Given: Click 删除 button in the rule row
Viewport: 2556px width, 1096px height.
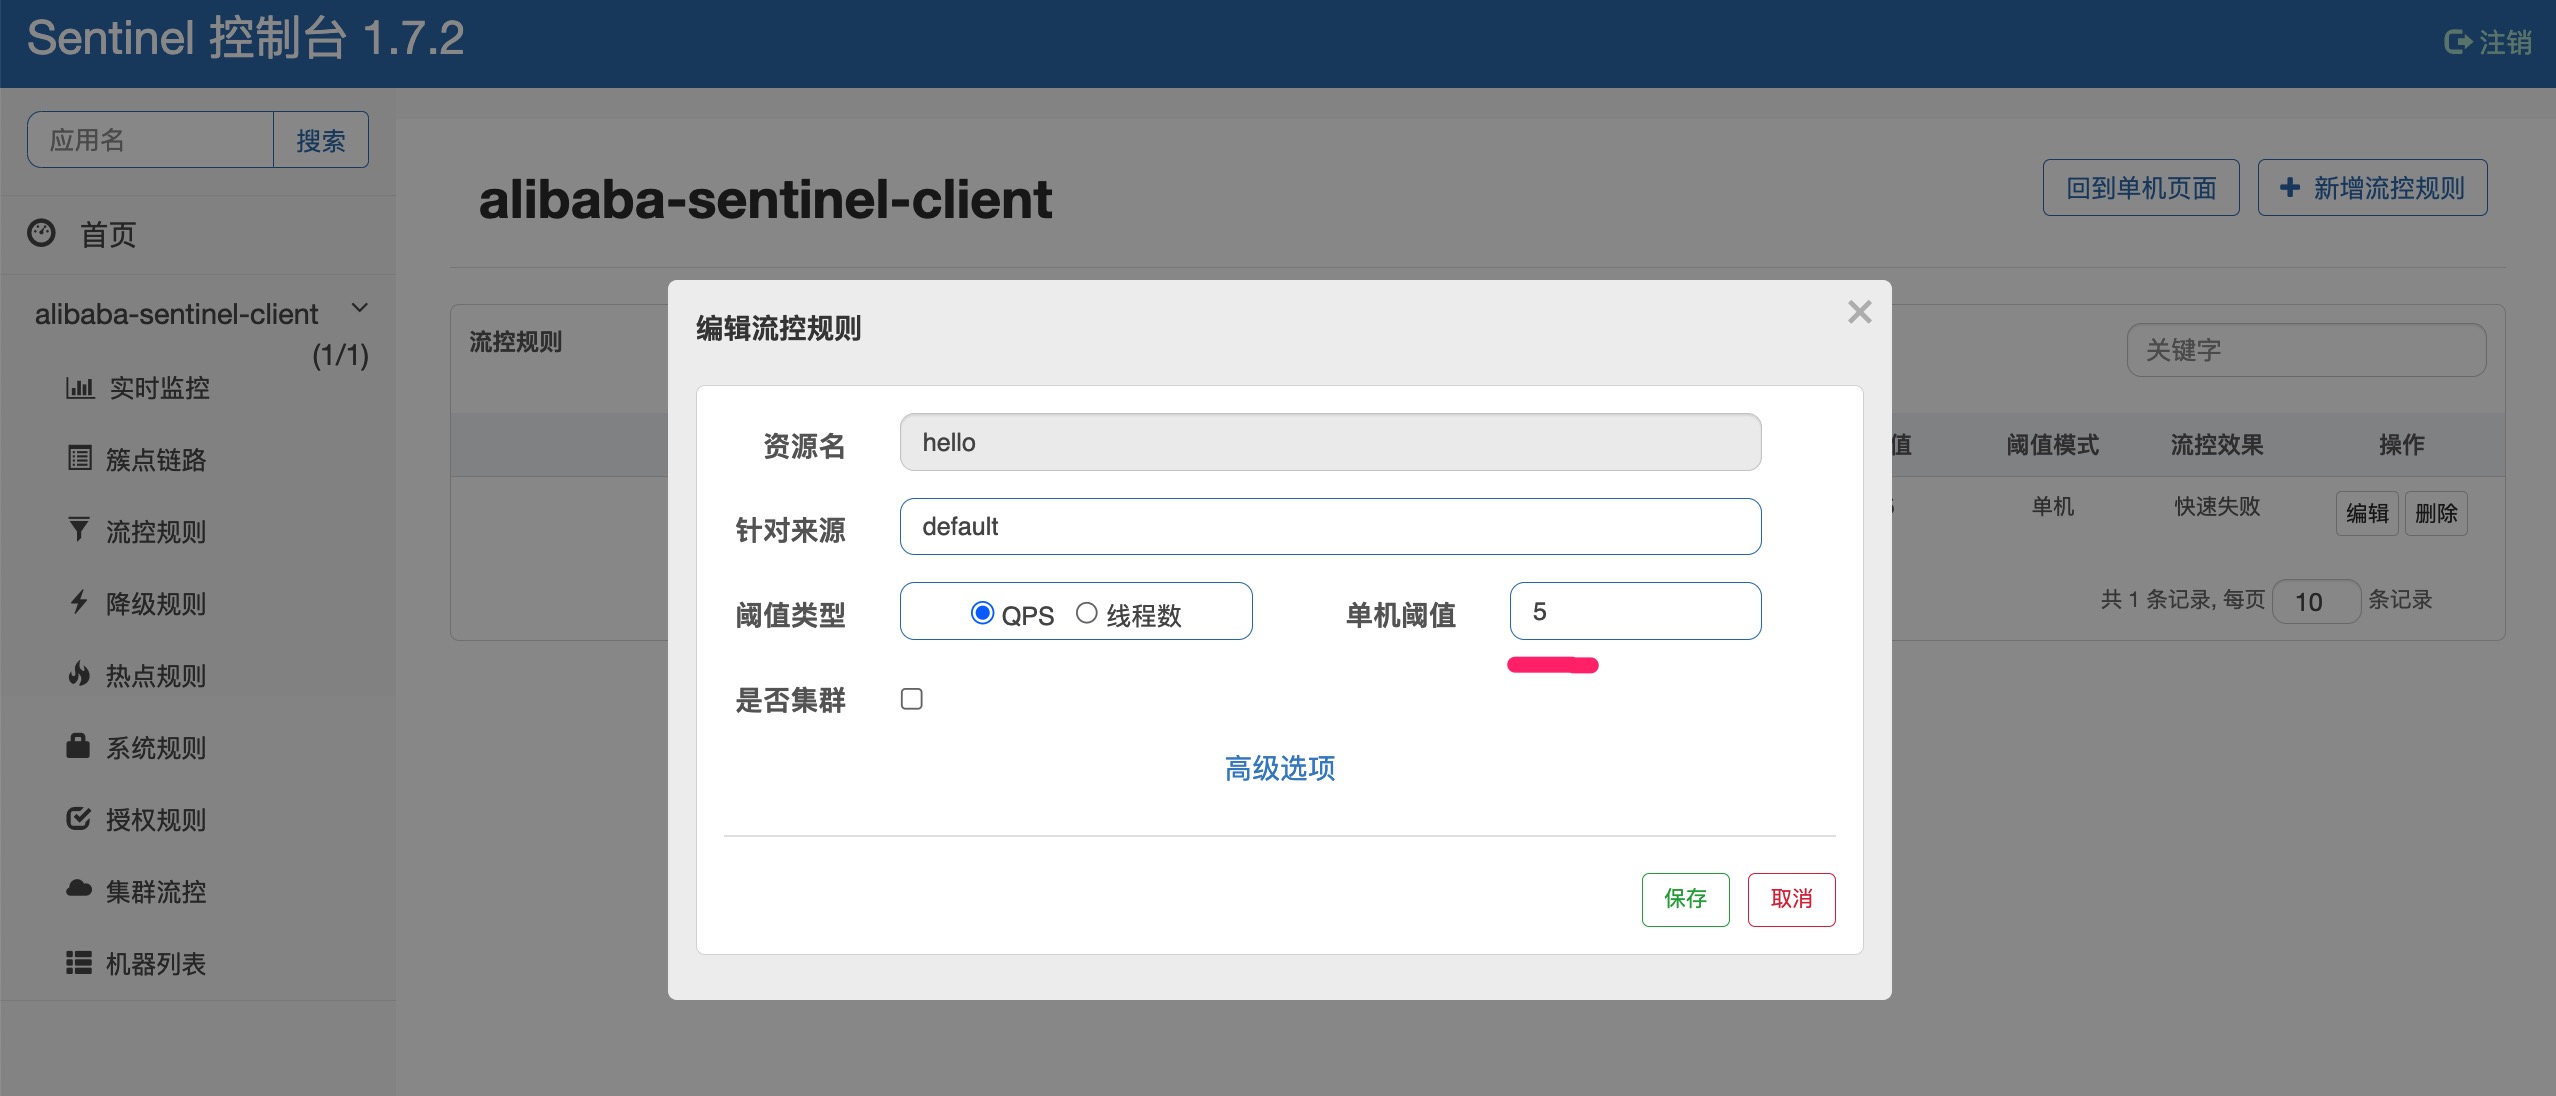Looking at the screenshot, I should [2436, 513].
